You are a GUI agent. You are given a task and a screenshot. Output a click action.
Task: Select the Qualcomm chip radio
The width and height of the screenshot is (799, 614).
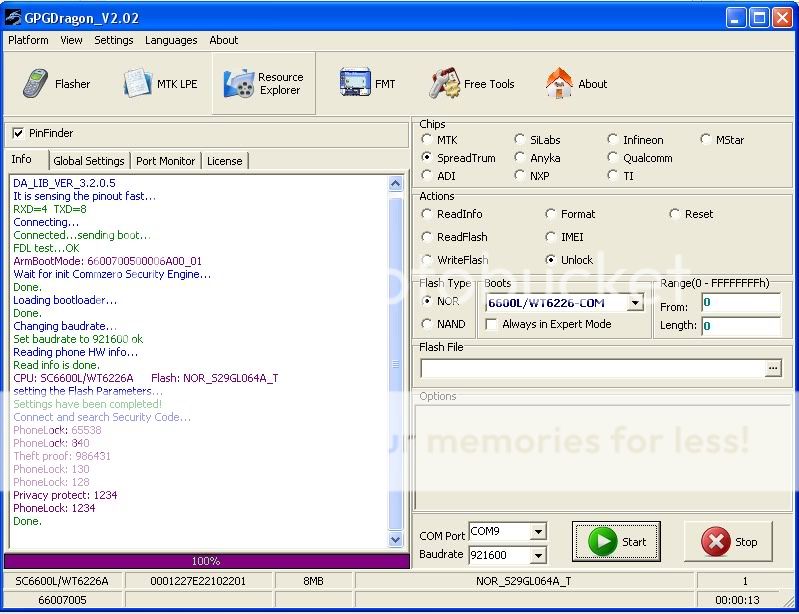(612, 157)
